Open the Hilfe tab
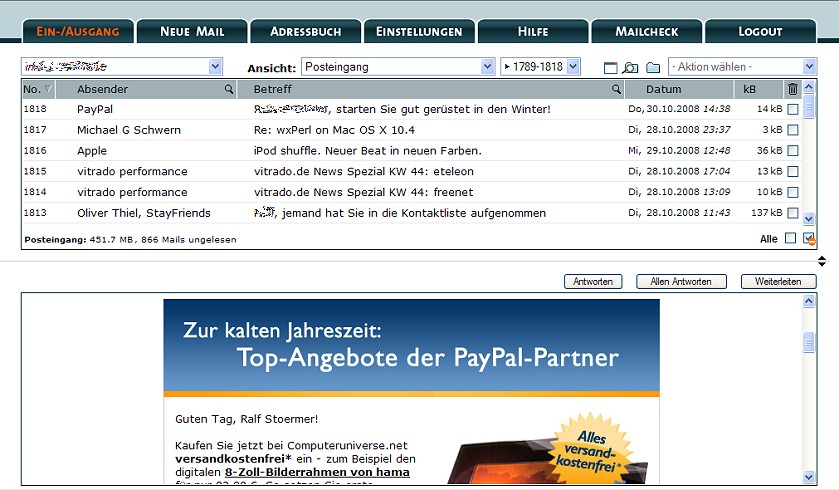Screen dimensions: 839x490 click(533, 32)
